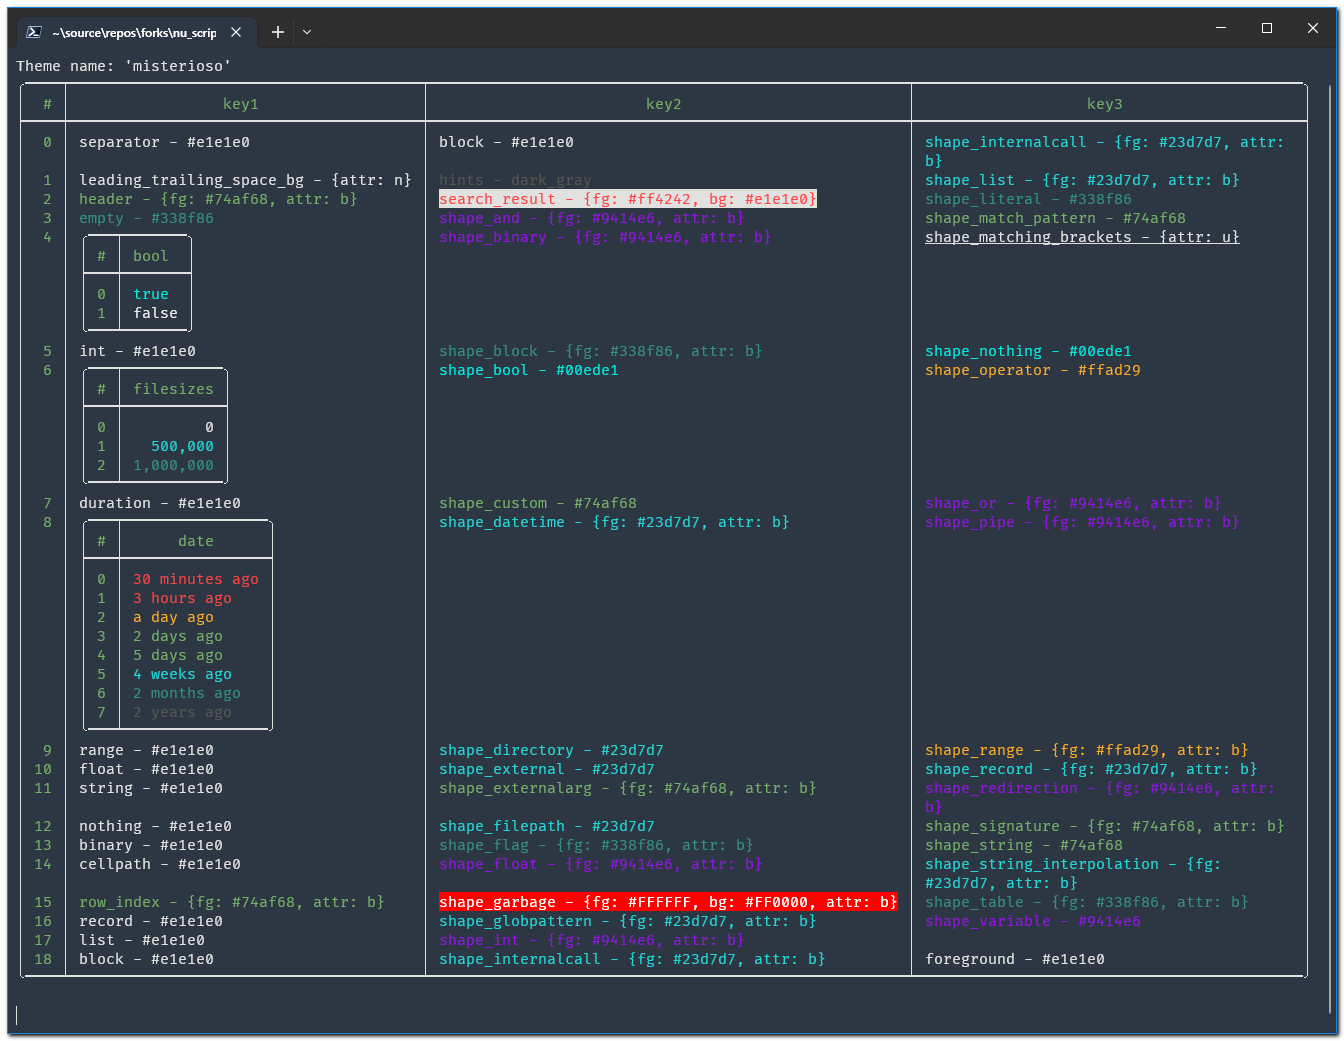Screen dimensions: 1344x1041
Task: Click the terminal cursor prompt line
Action: click(x=17, y=1016)
